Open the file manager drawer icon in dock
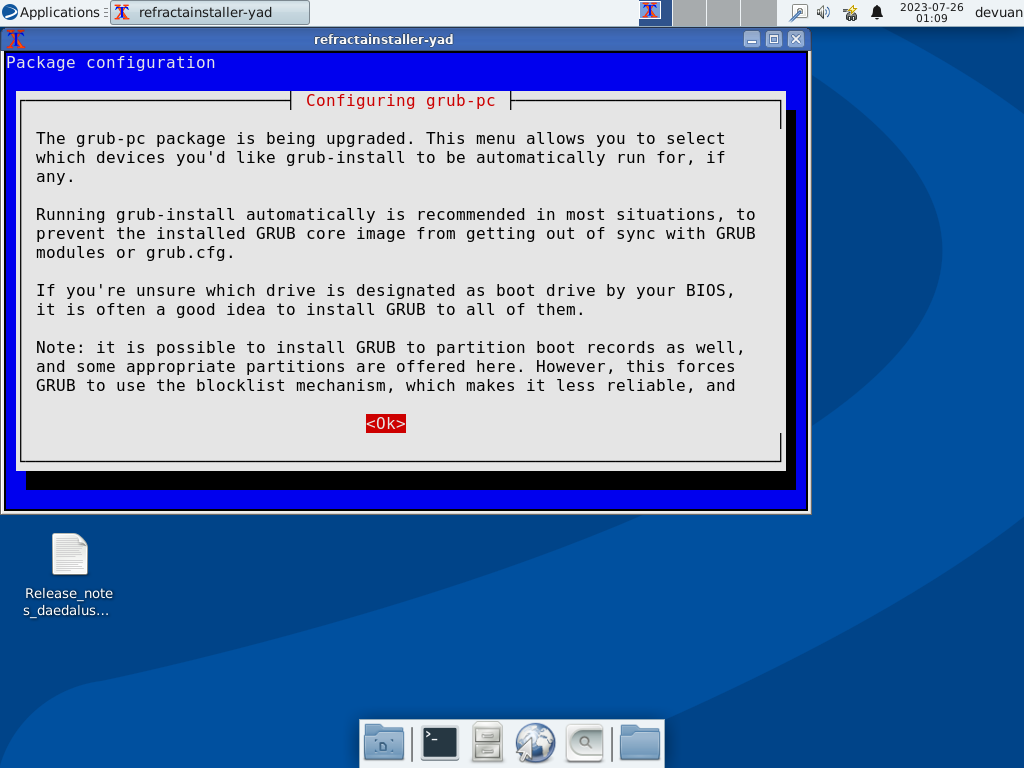The width and height of the screenshot is (1024, 768). click(487, 743)
